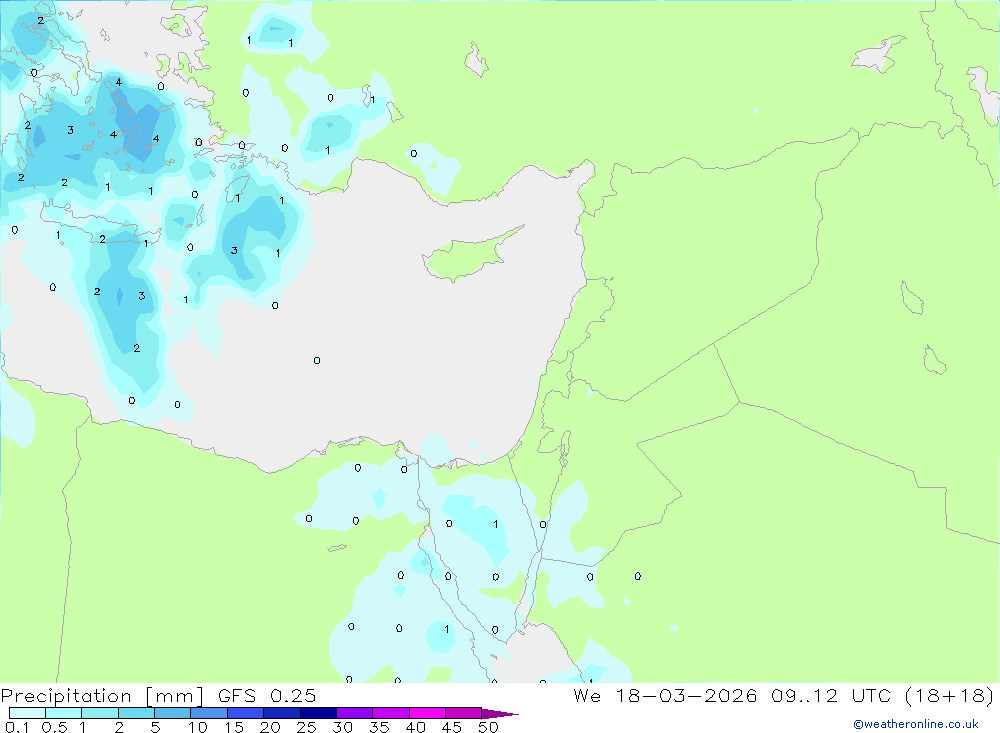Click the 'We 18-03-2026' date text
Screen dimensions: 1000x733
coord(665,695)
